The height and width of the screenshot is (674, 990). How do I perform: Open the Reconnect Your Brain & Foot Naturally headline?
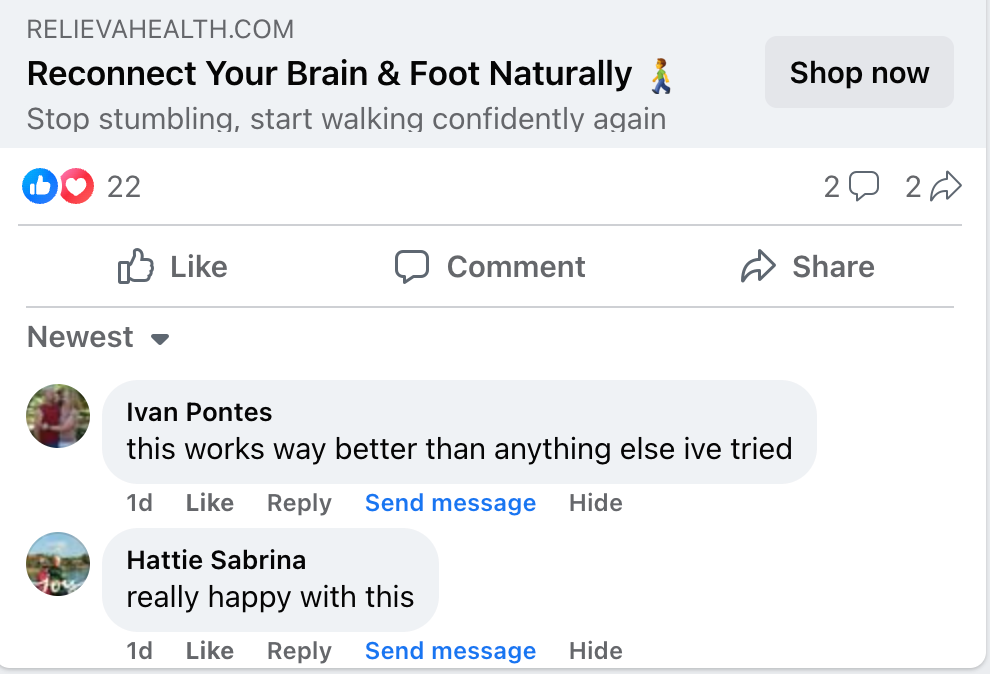[x=329, y=74]
